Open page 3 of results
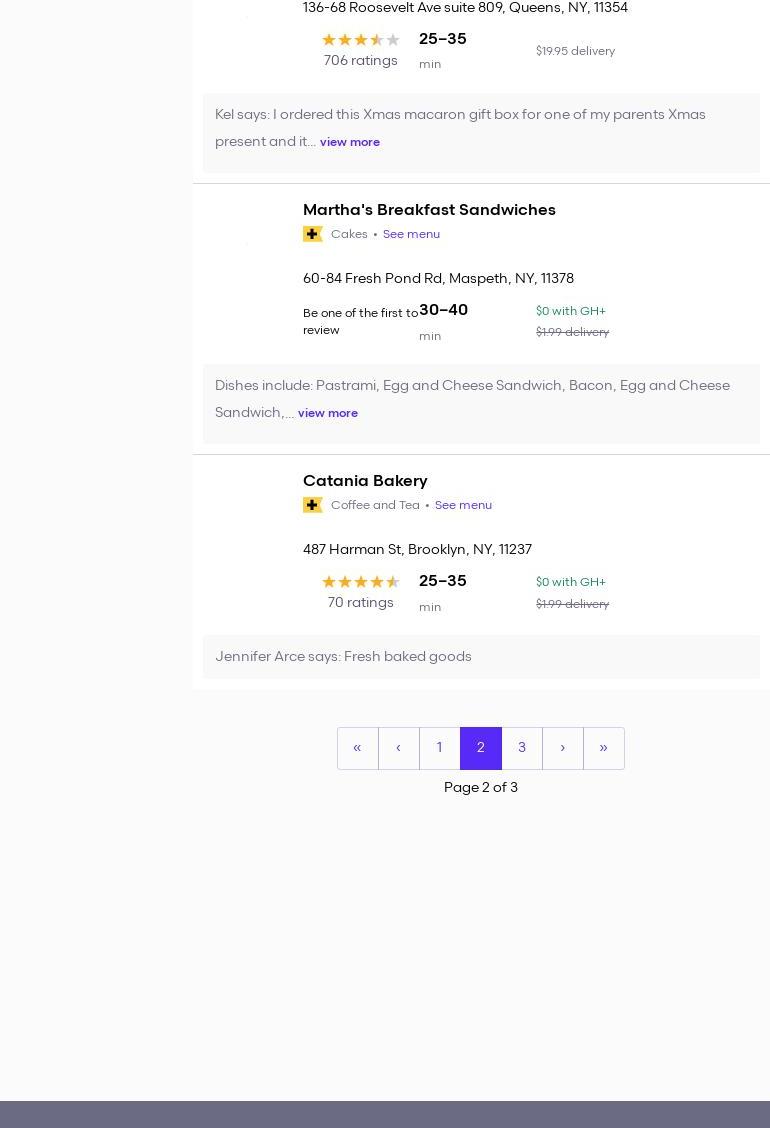770x1128 pixels. [521, 748]
